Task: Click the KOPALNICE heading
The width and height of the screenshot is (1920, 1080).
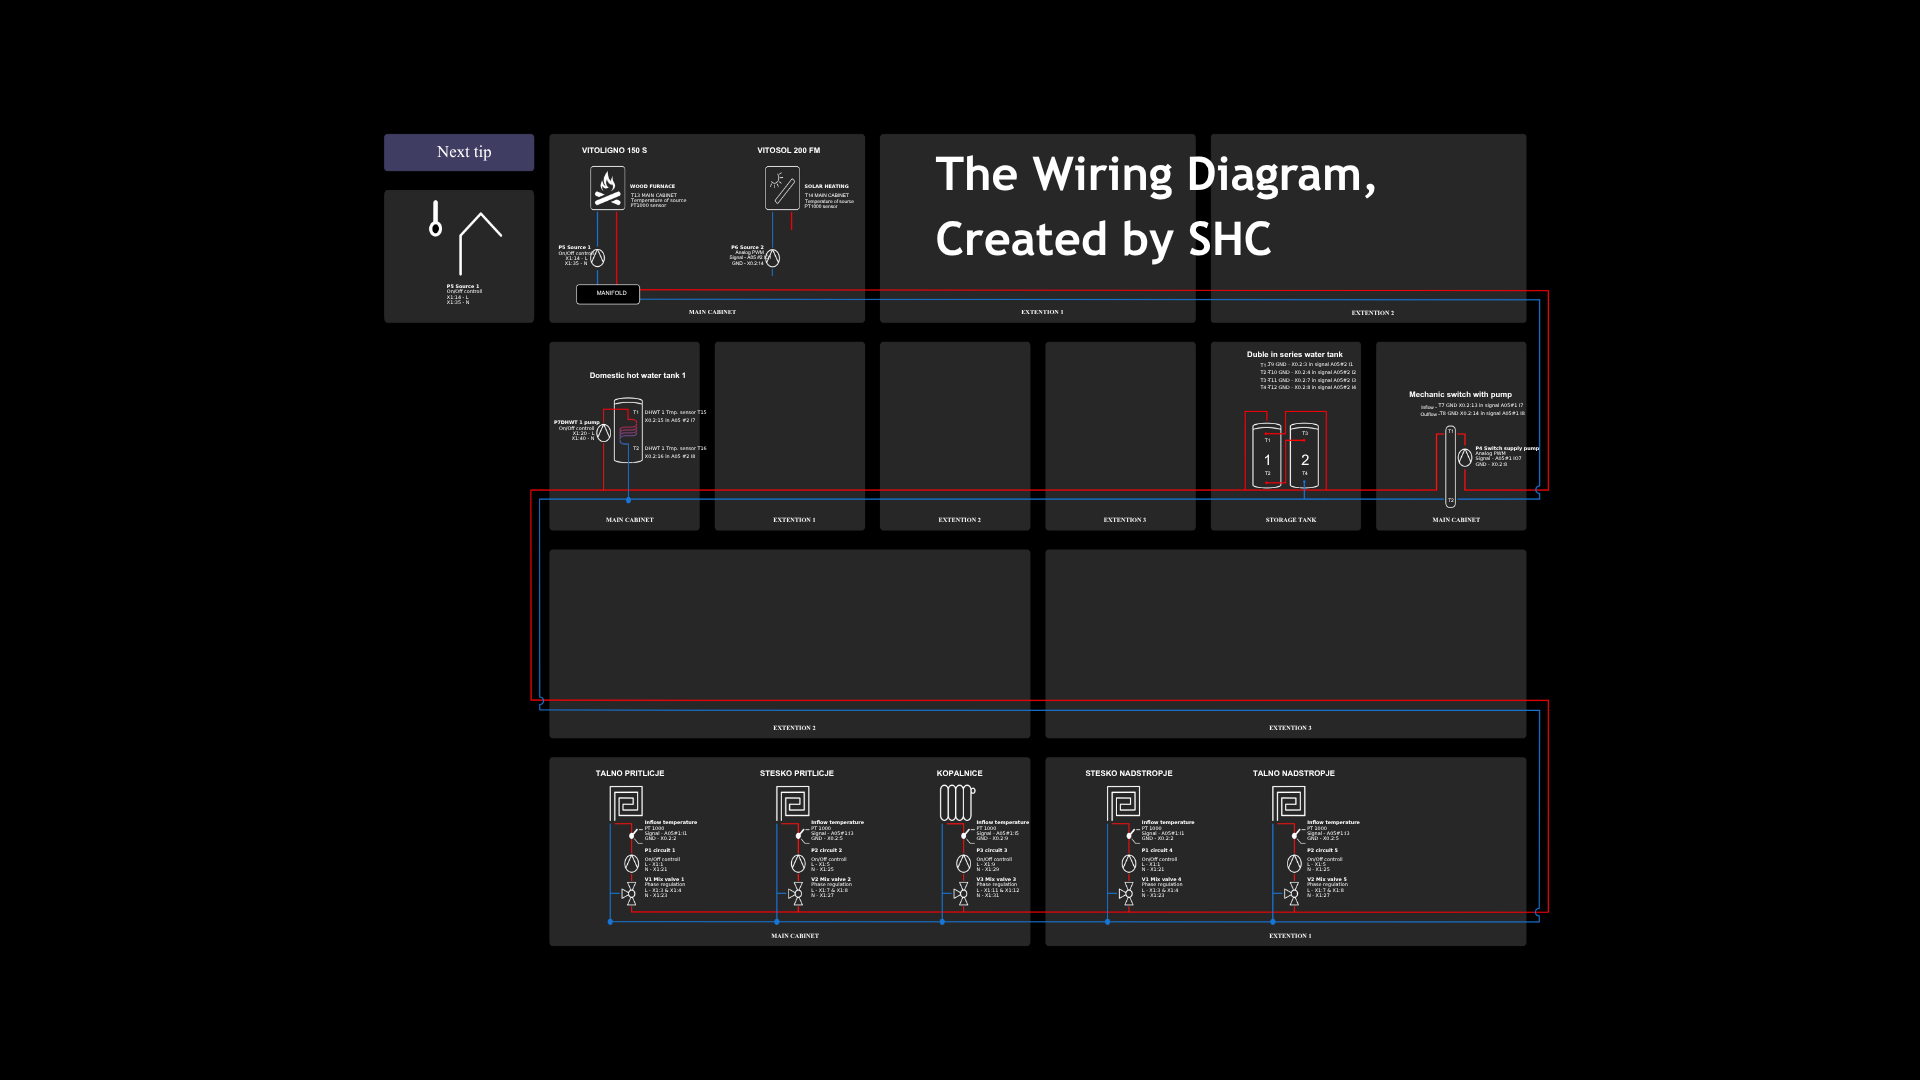Action: click(x=959, y=774)
